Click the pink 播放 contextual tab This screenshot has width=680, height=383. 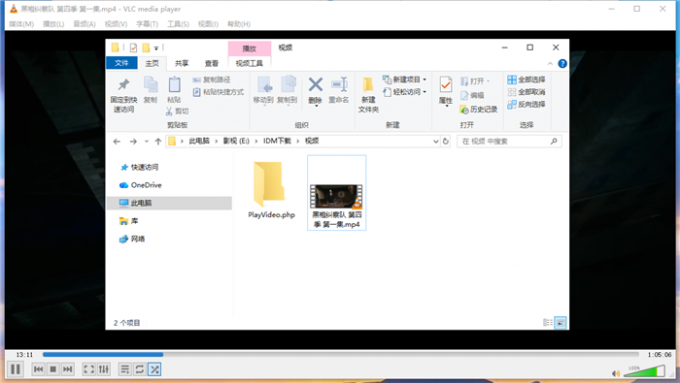tap(249, 48)
